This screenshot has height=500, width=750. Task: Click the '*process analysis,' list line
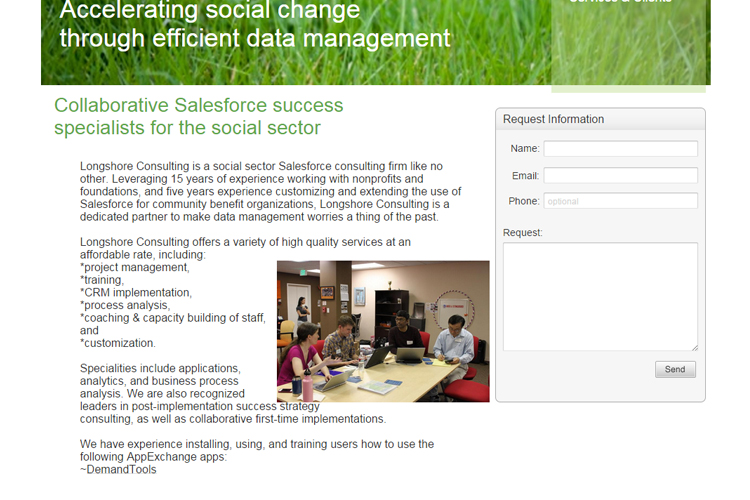click(x=125, y=305)
